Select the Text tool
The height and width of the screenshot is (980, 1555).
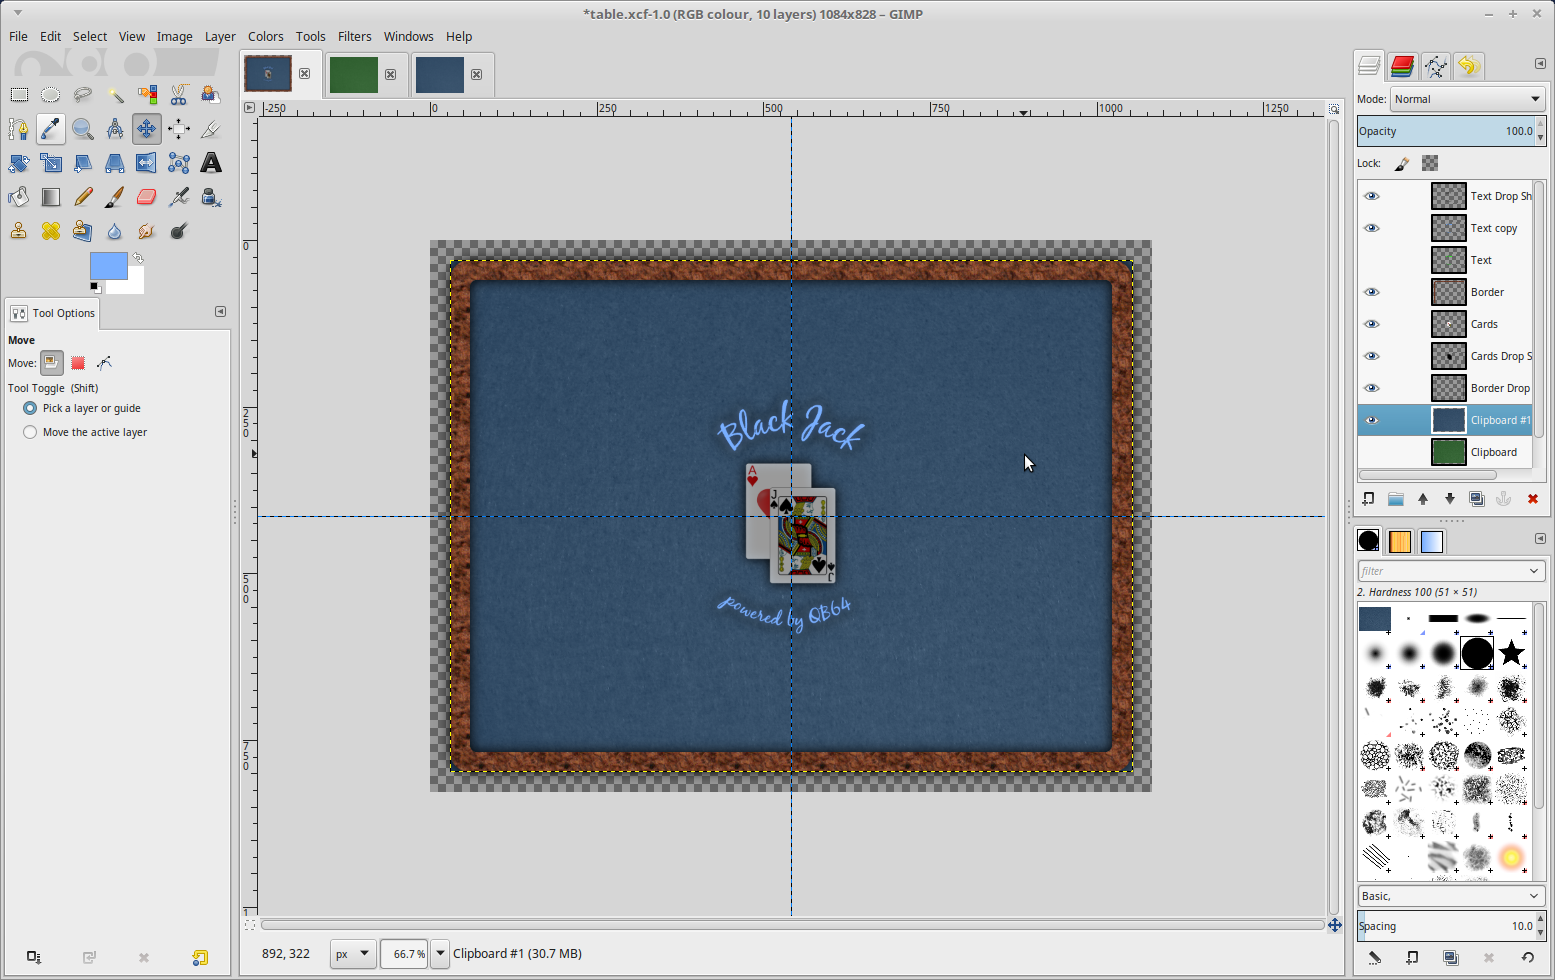tap(211, 163)
